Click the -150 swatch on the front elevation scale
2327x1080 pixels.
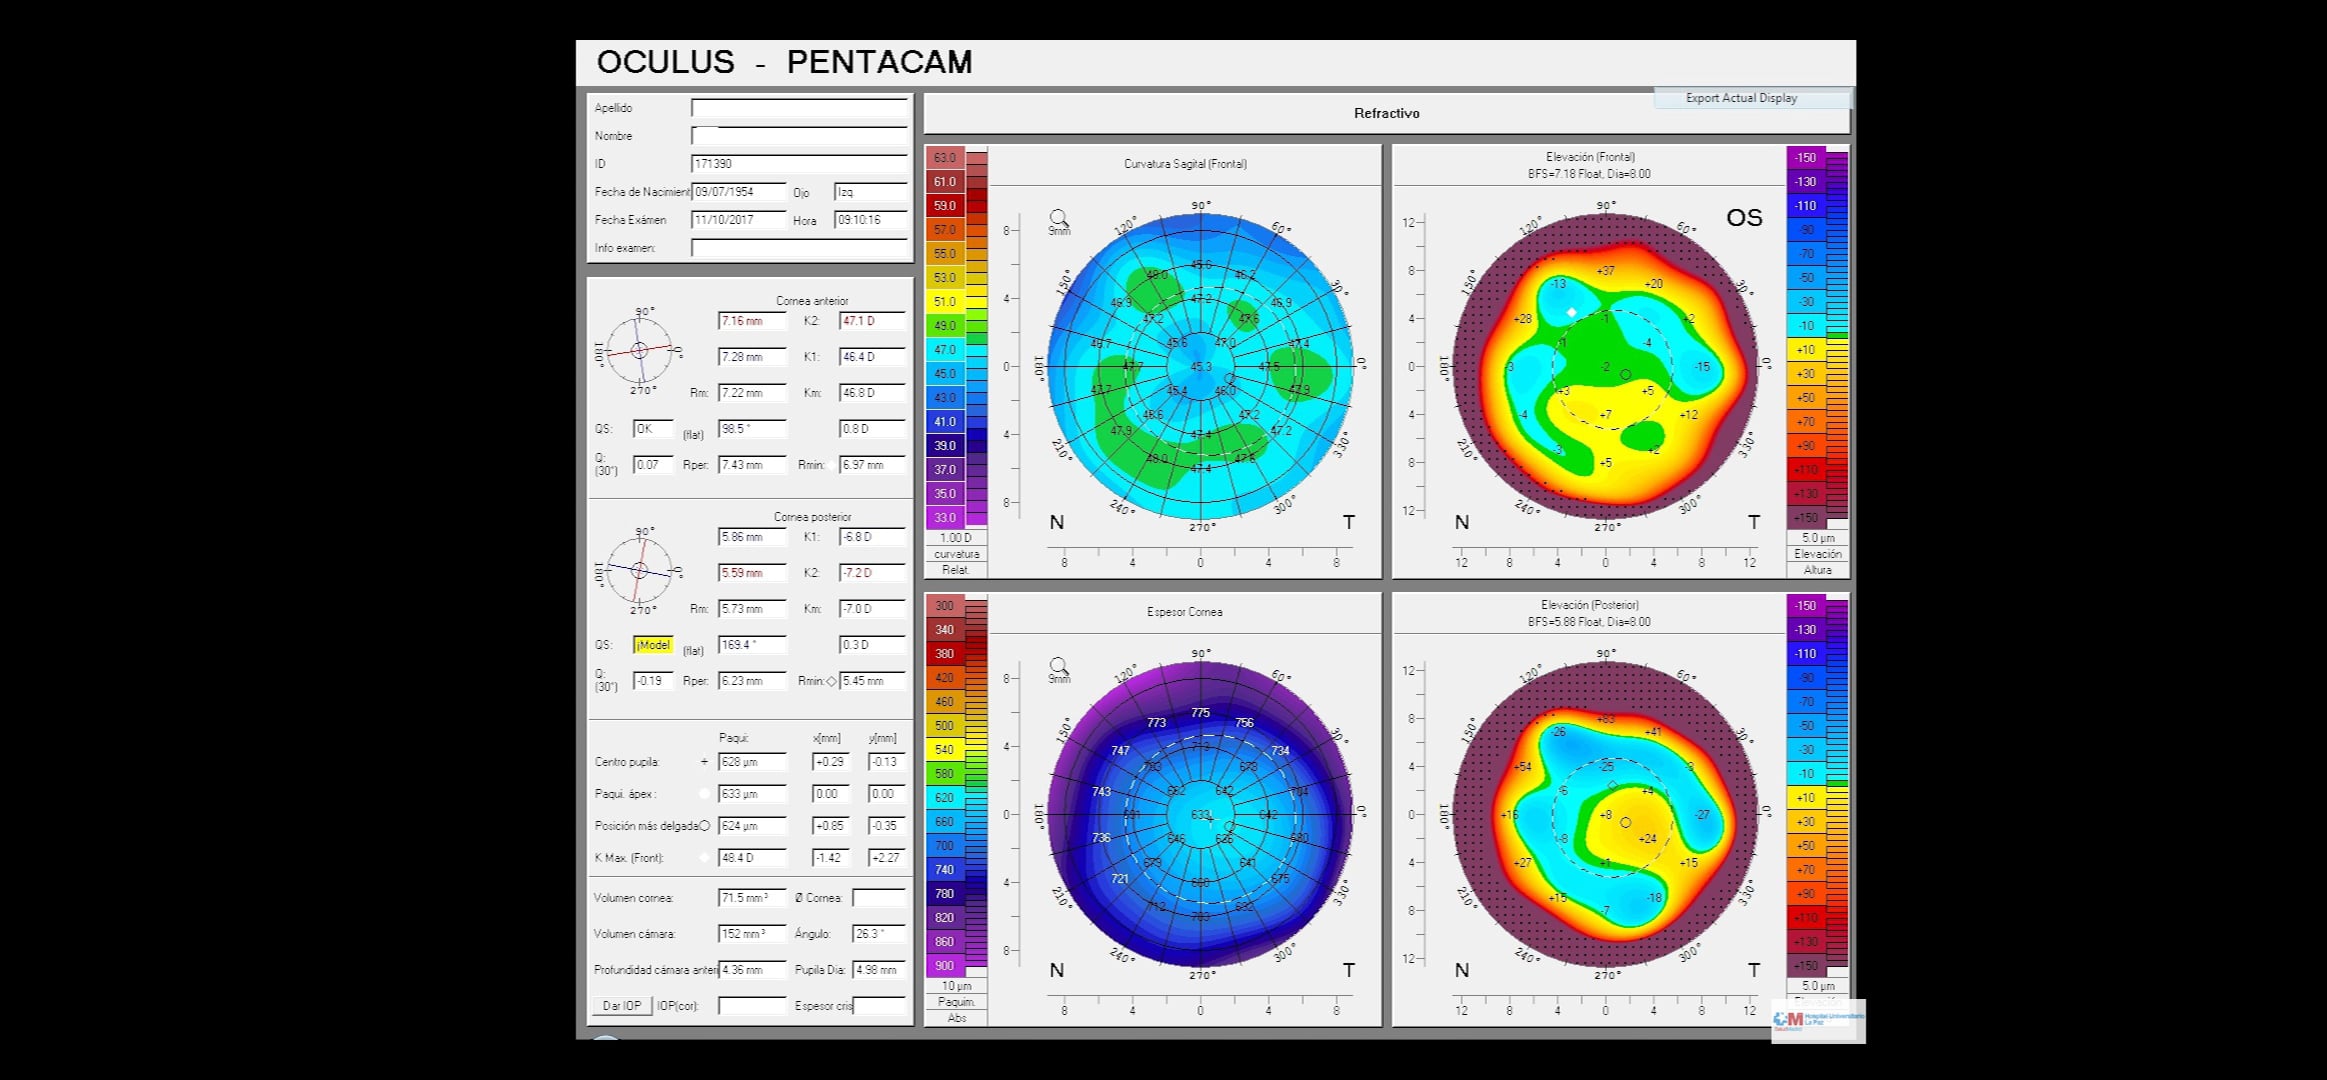[1806, 158]
